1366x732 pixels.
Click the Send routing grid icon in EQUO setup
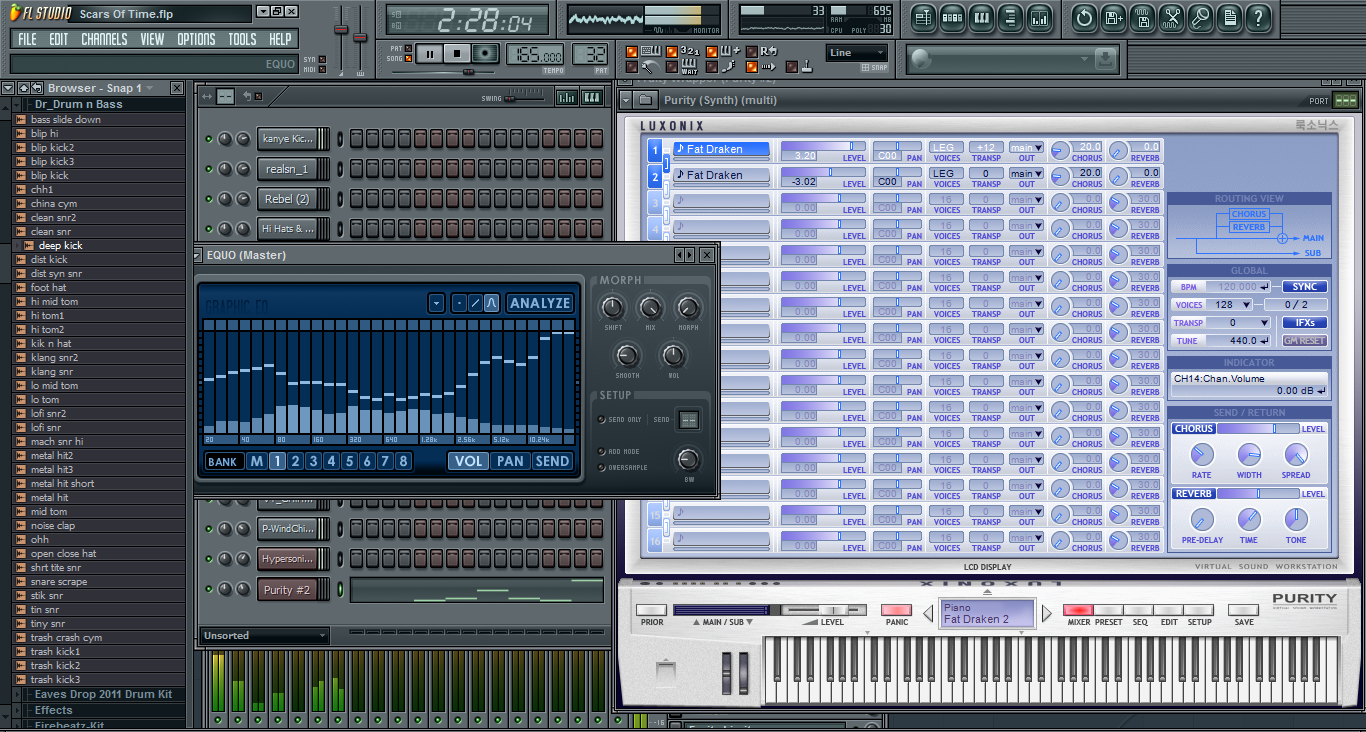click(x=689, y=420)
